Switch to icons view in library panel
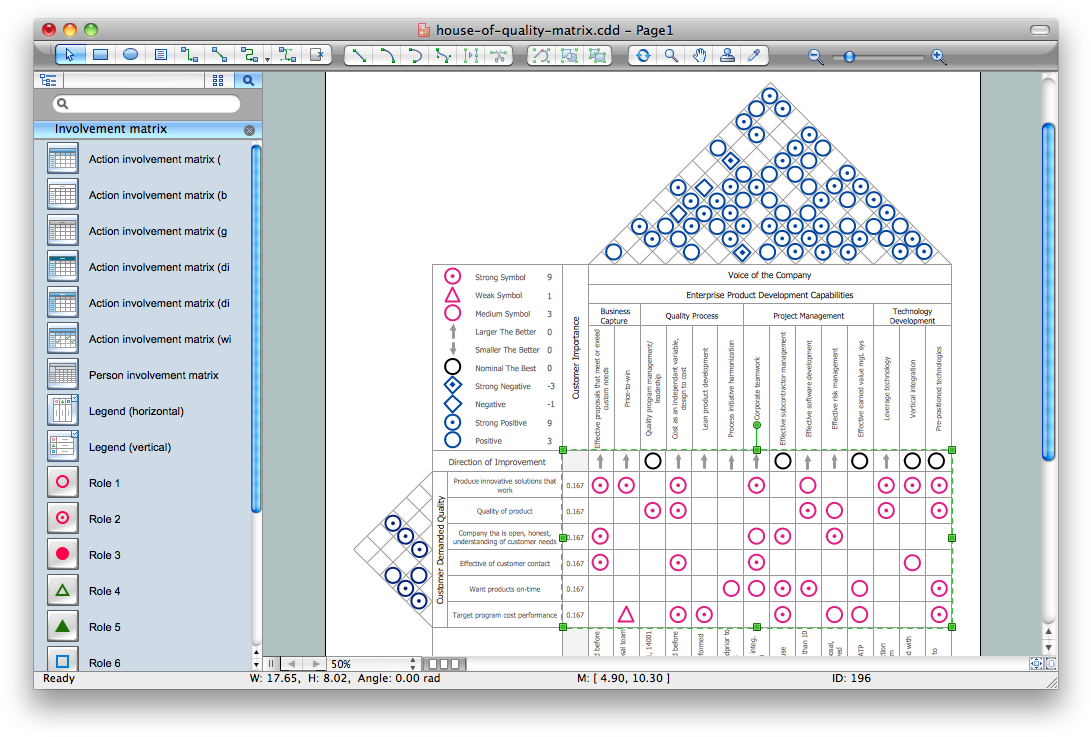The width and height of the screenshot is (1091, 737). (218, 79)
